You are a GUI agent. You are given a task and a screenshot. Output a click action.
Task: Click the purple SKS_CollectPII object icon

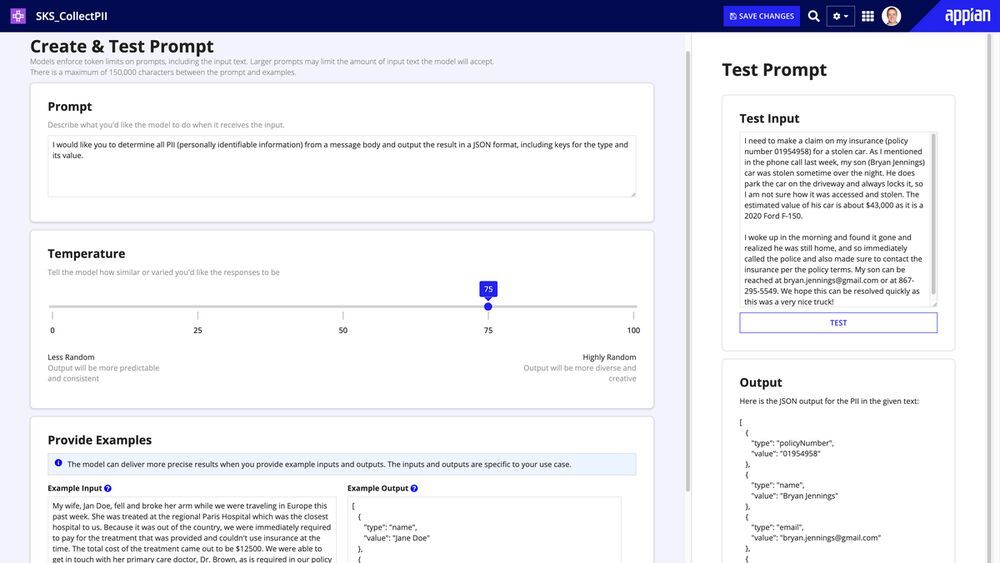(18, 16)
